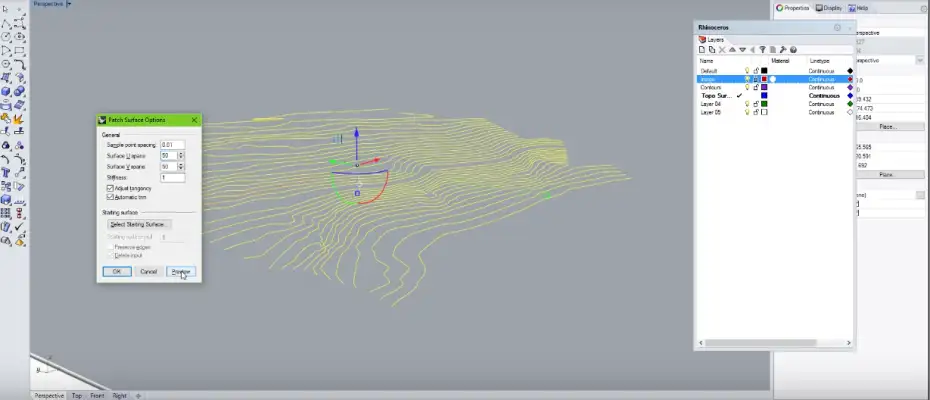Open Layers panel help question icon

(x=793, y=50)
